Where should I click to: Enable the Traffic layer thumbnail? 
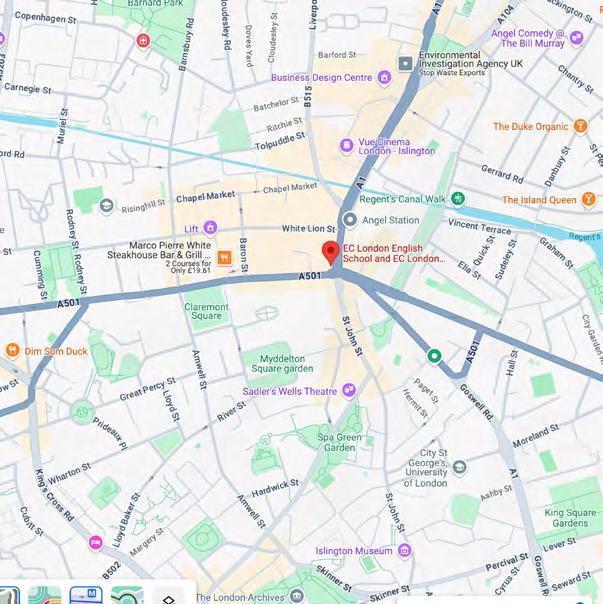point(45,596)
